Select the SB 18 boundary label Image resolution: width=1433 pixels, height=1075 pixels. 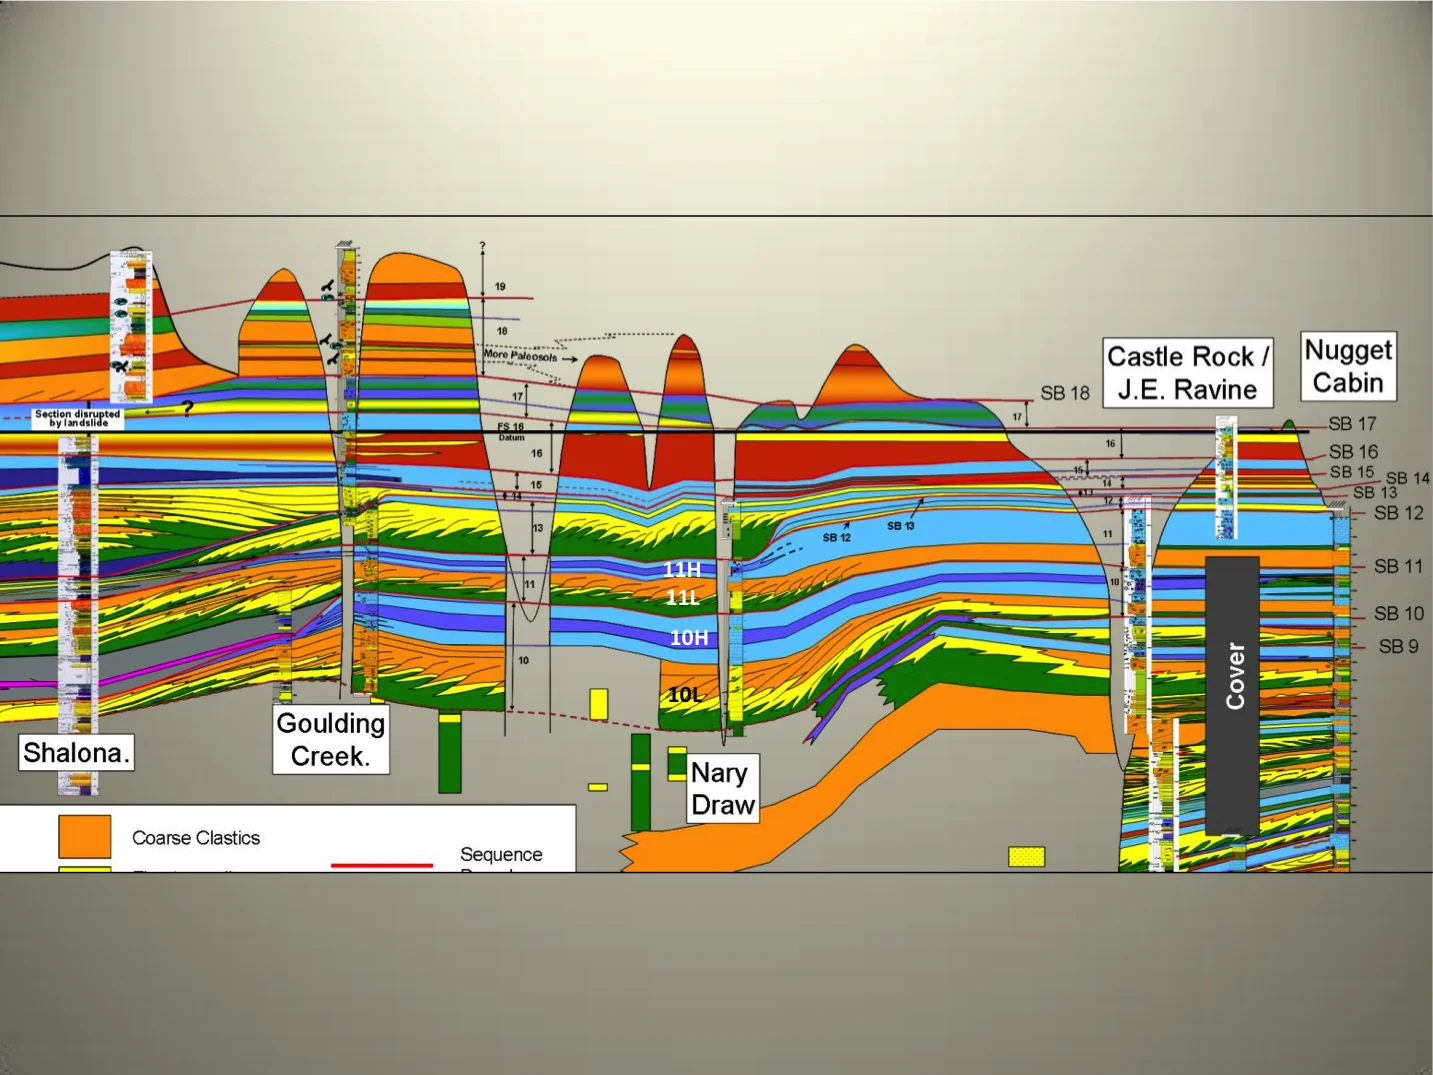1065,393
